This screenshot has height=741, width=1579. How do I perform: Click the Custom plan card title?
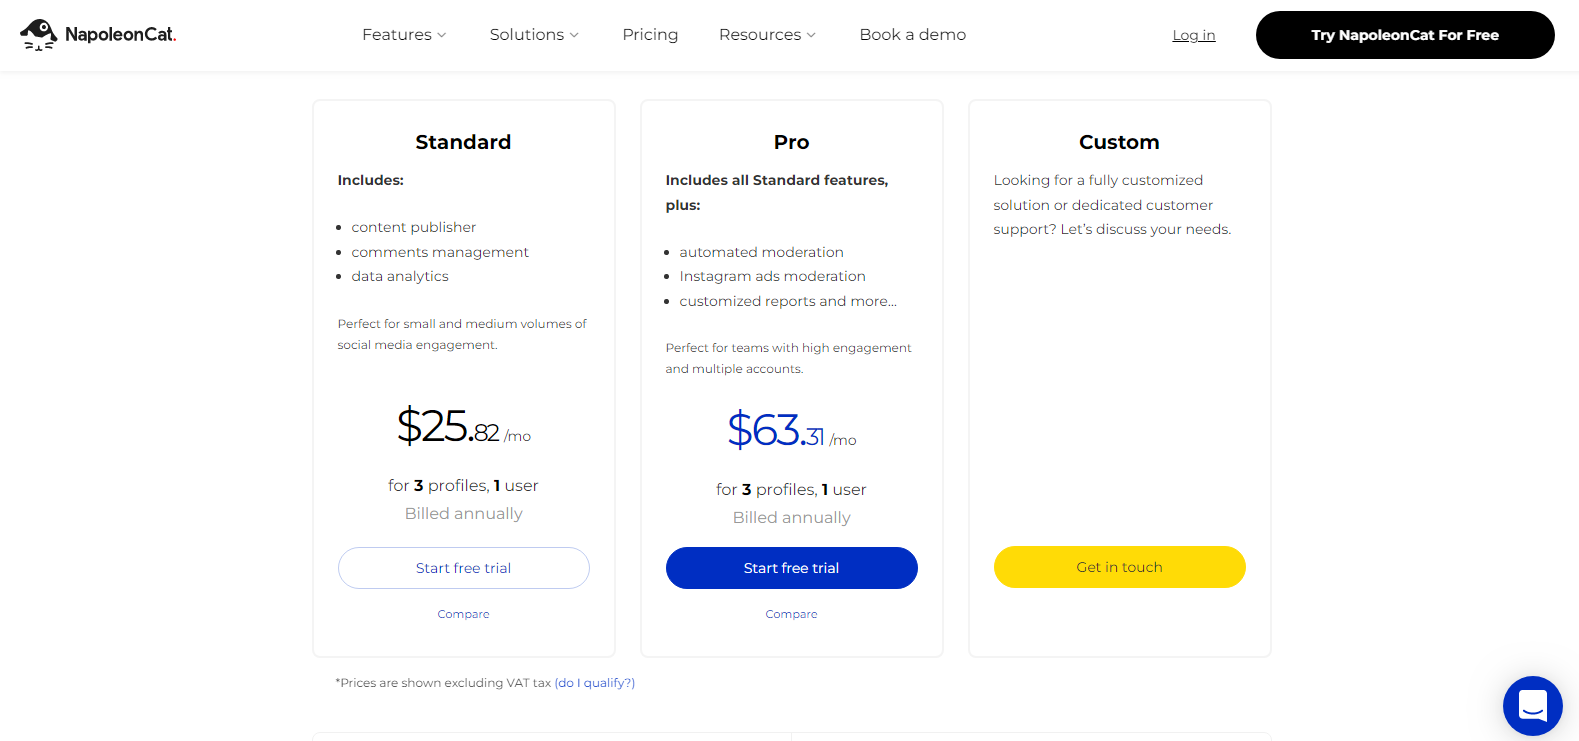point(1119,141)
